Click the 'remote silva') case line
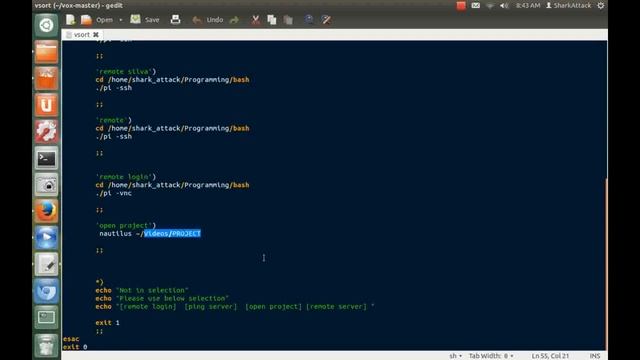The height and width of the screenshot is (360, 640). (x=126, y=71)
